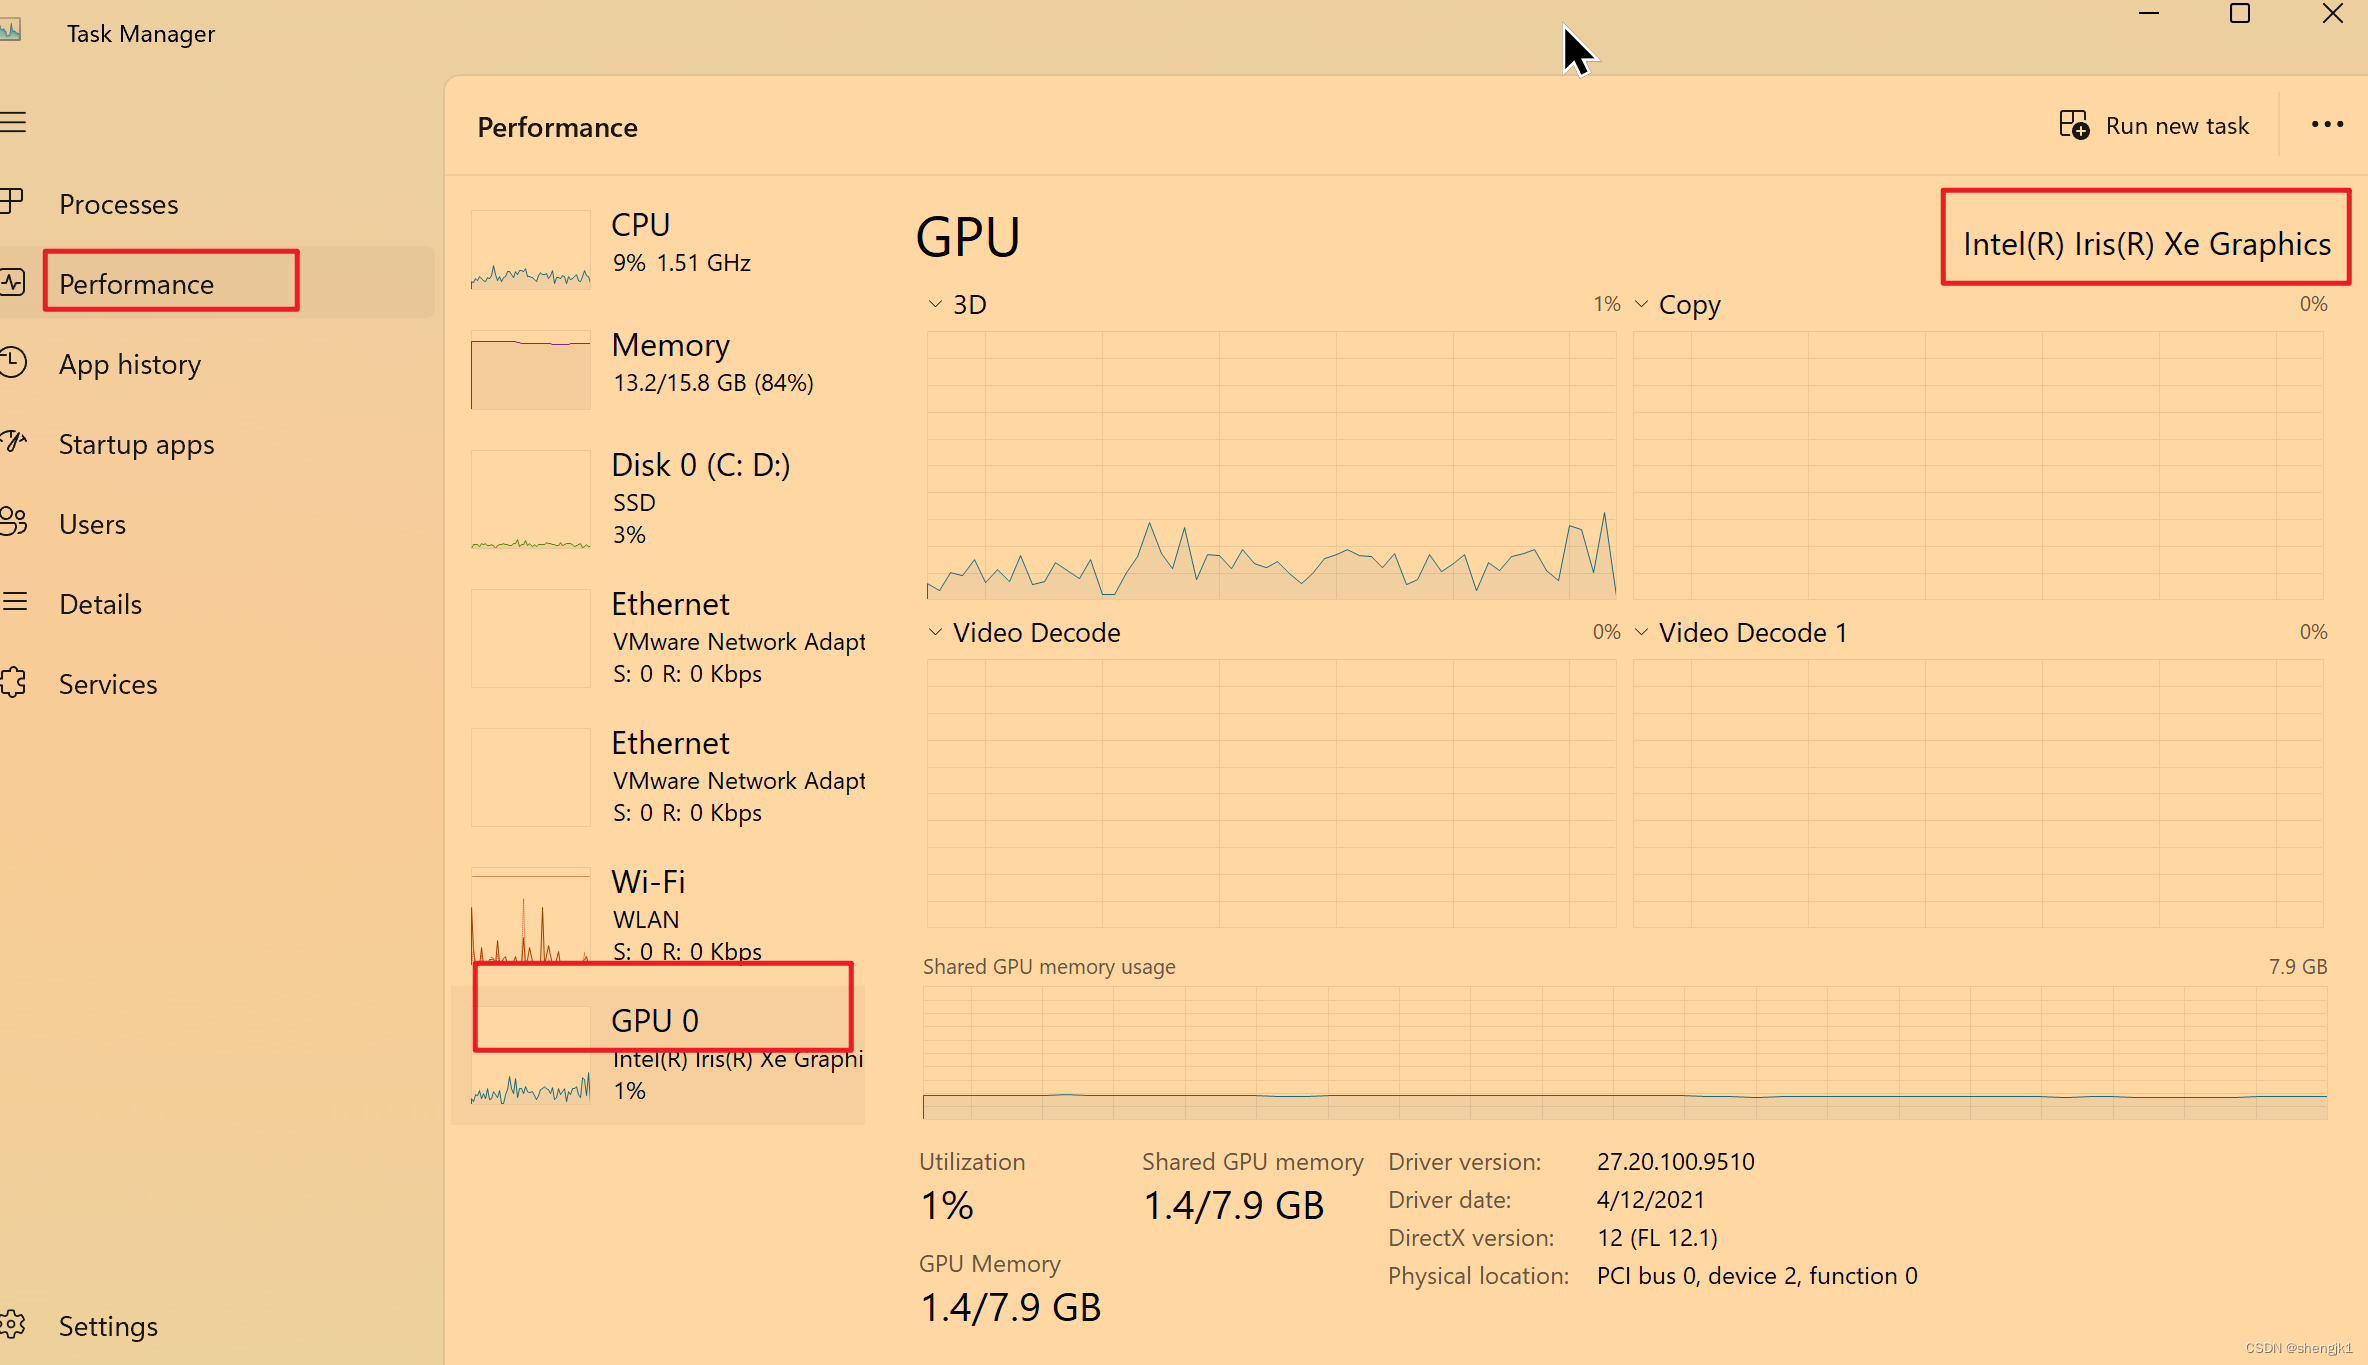Click the Settings gear icon
The height and width of the screenshot is (1365, 2368).
(x=13, y=1325)
